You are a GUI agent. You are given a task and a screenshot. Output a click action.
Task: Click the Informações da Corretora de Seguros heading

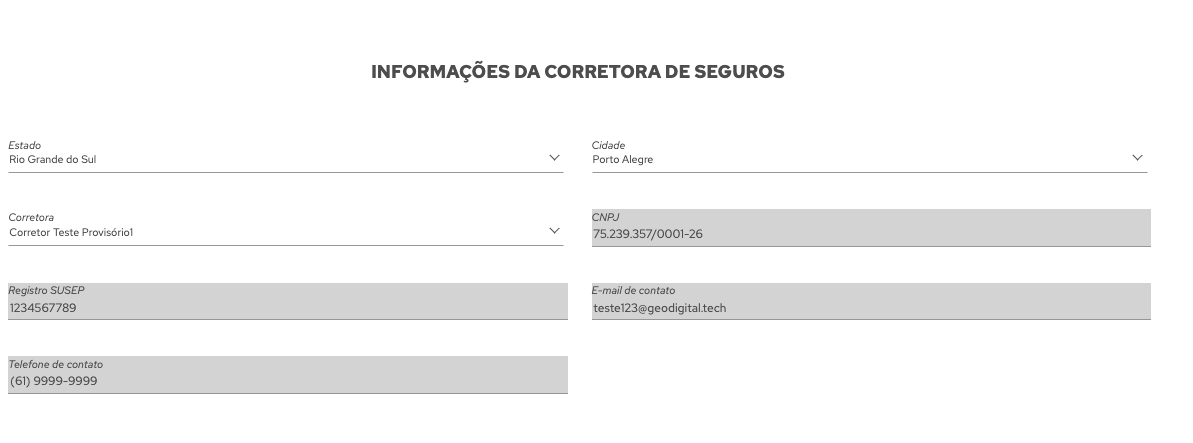(577, 72)
